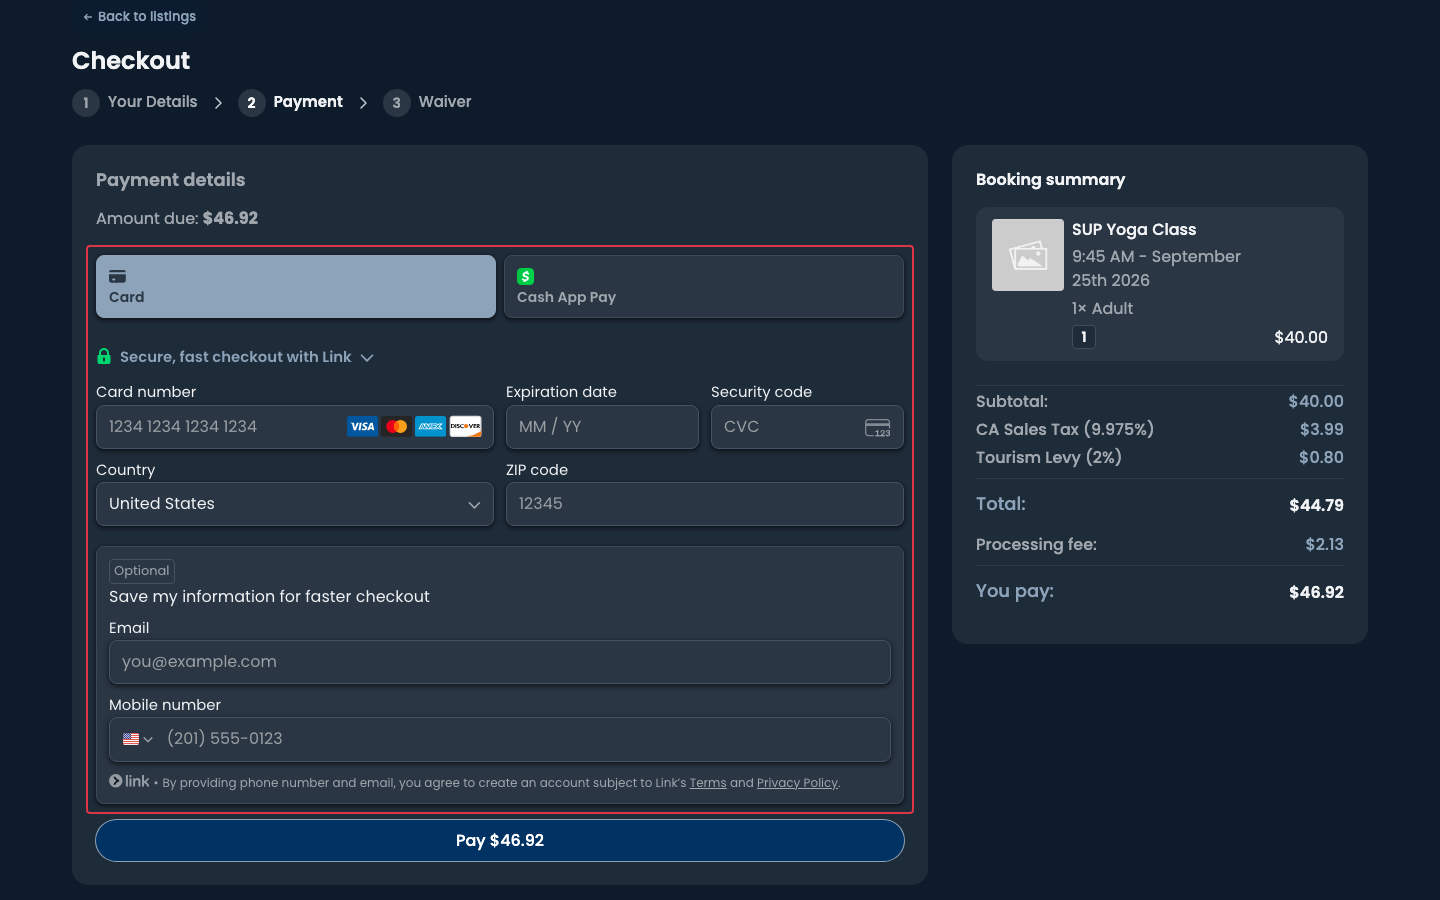Open the Country dropdown
This screenshot has width=1440, height=900.
click(x=295, y=504)
